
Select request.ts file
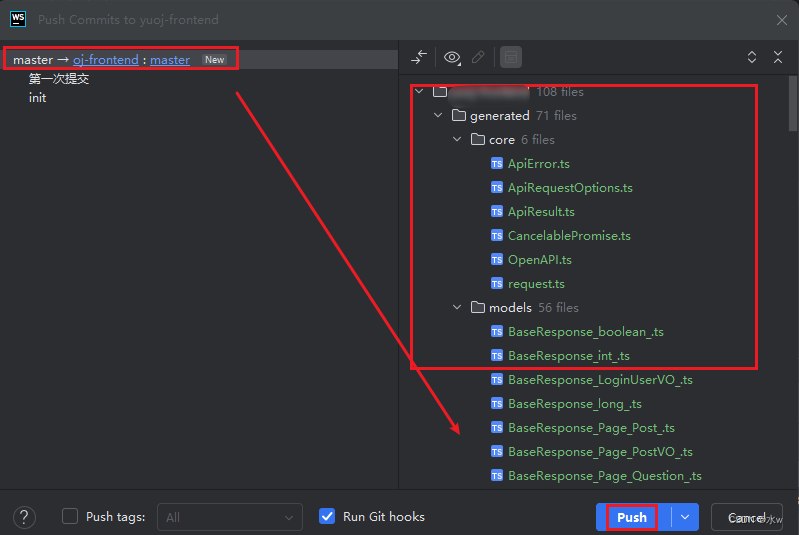click(536, 283)
